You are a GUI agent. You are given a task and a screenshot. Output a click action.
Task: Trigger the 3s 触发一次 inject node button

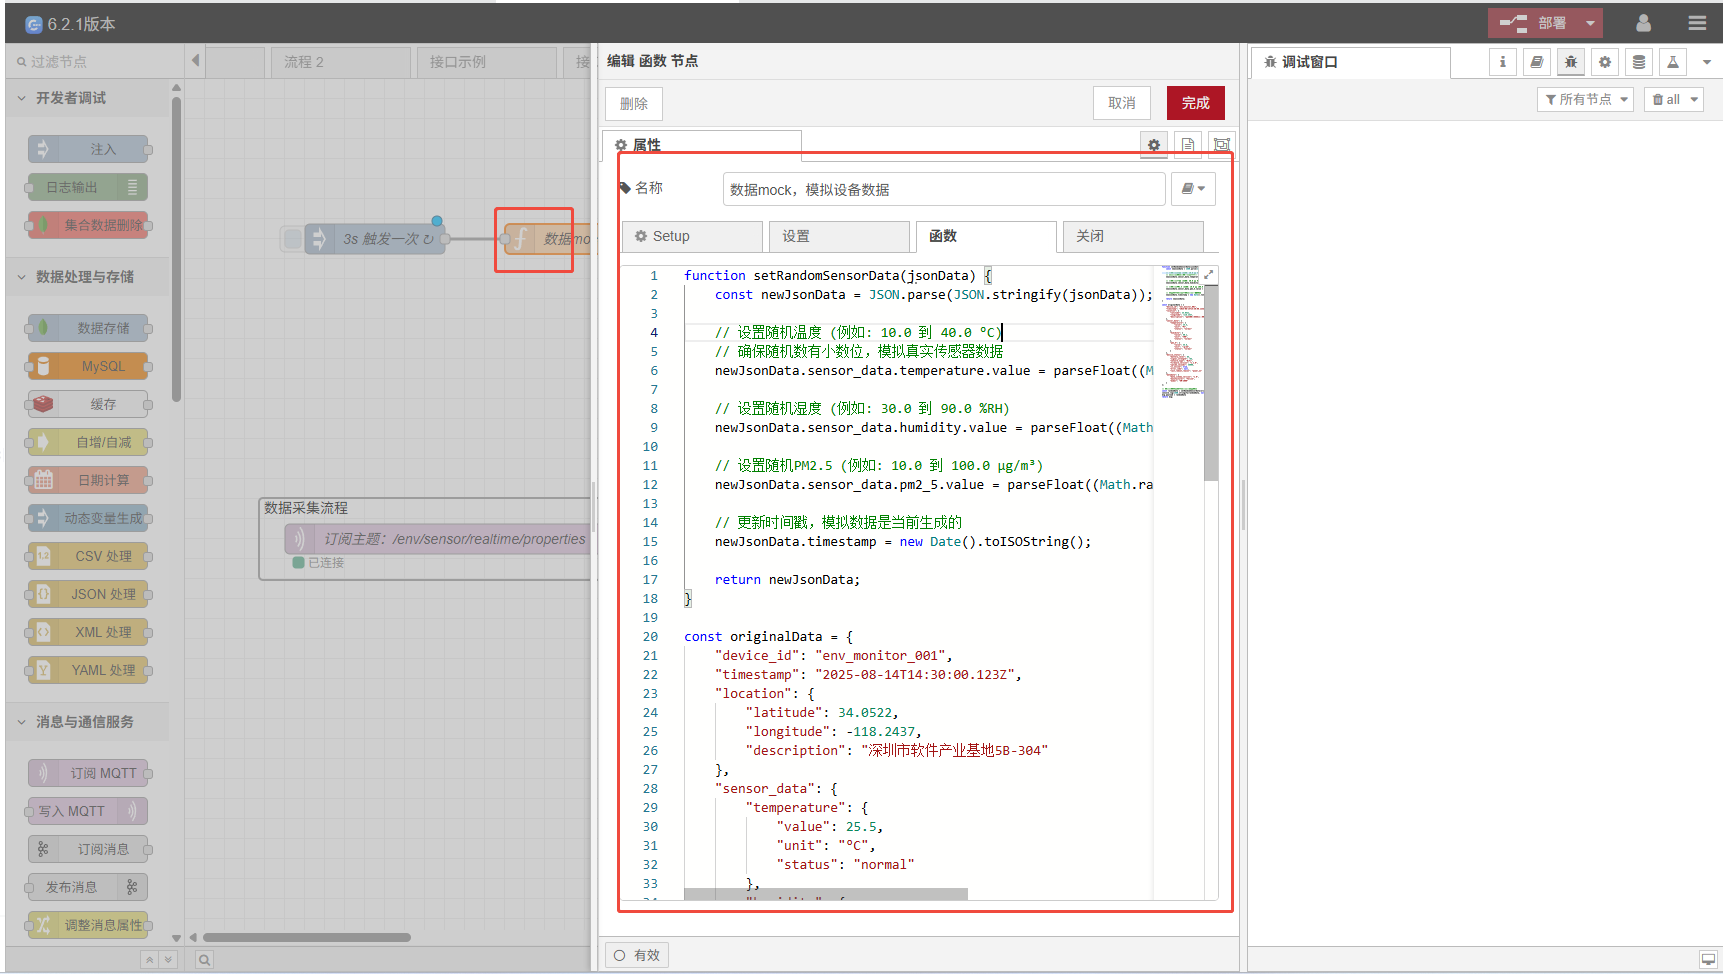[292, 239]
